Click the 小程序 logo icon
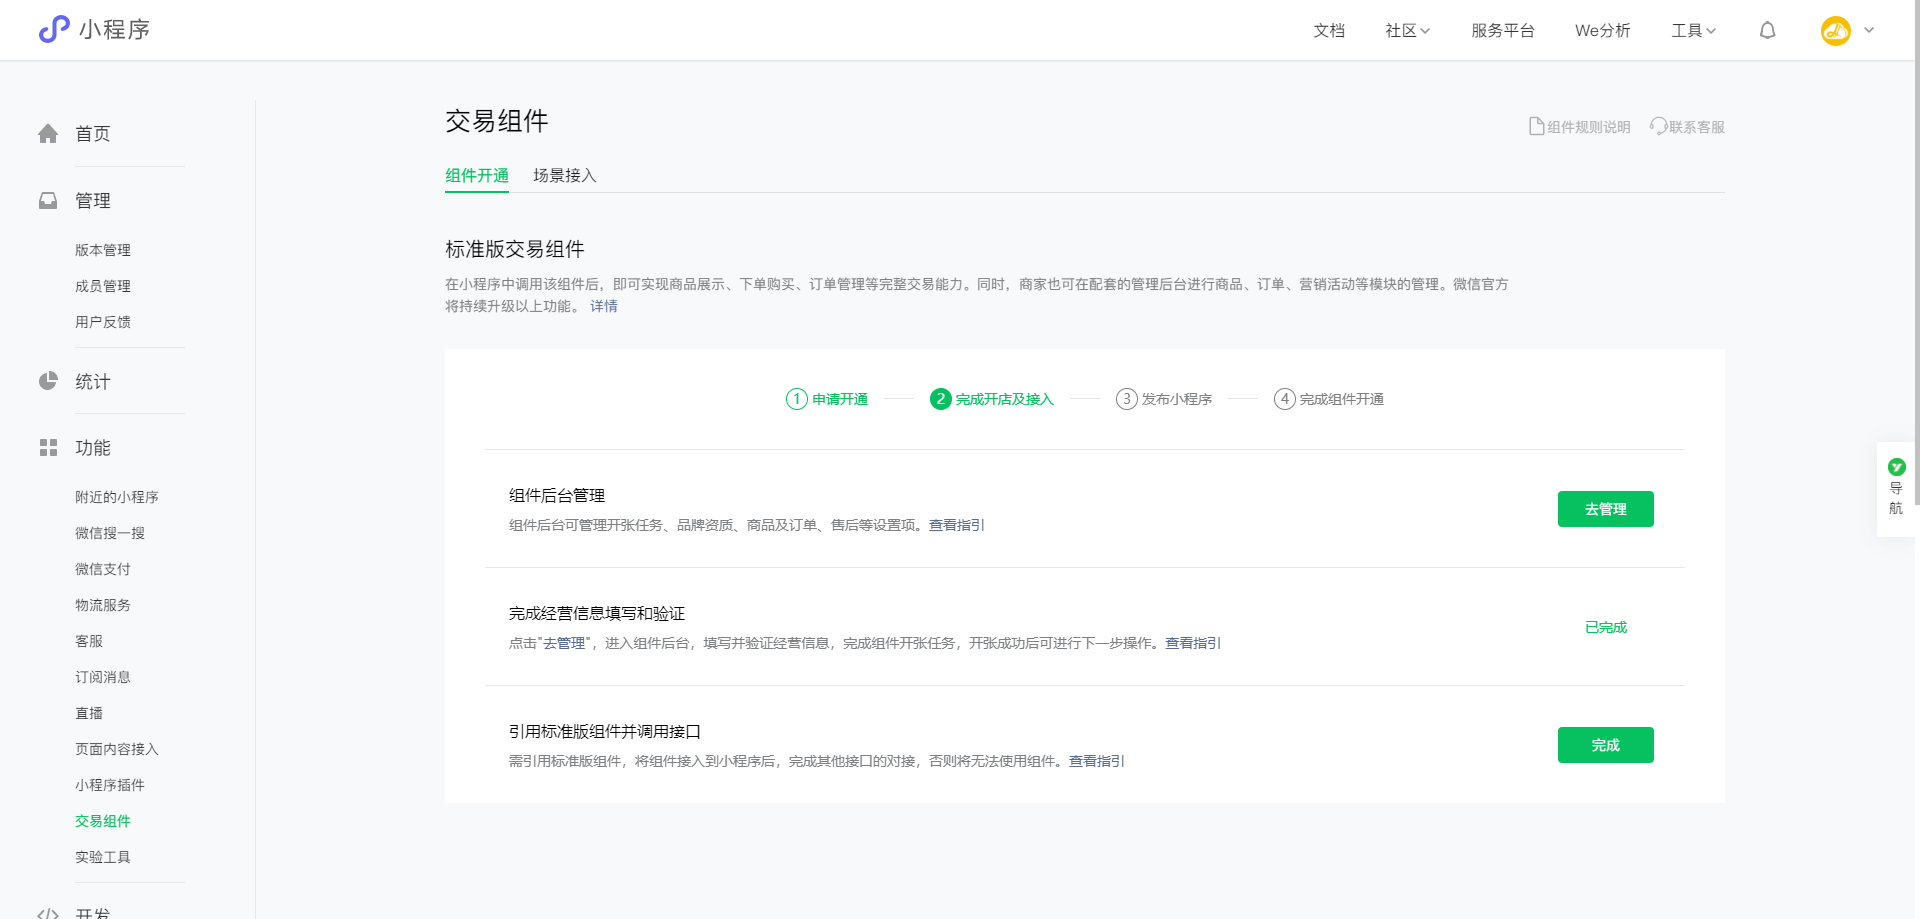The width and height of the screenshot is (1920, 919). (x=54, y=30)
